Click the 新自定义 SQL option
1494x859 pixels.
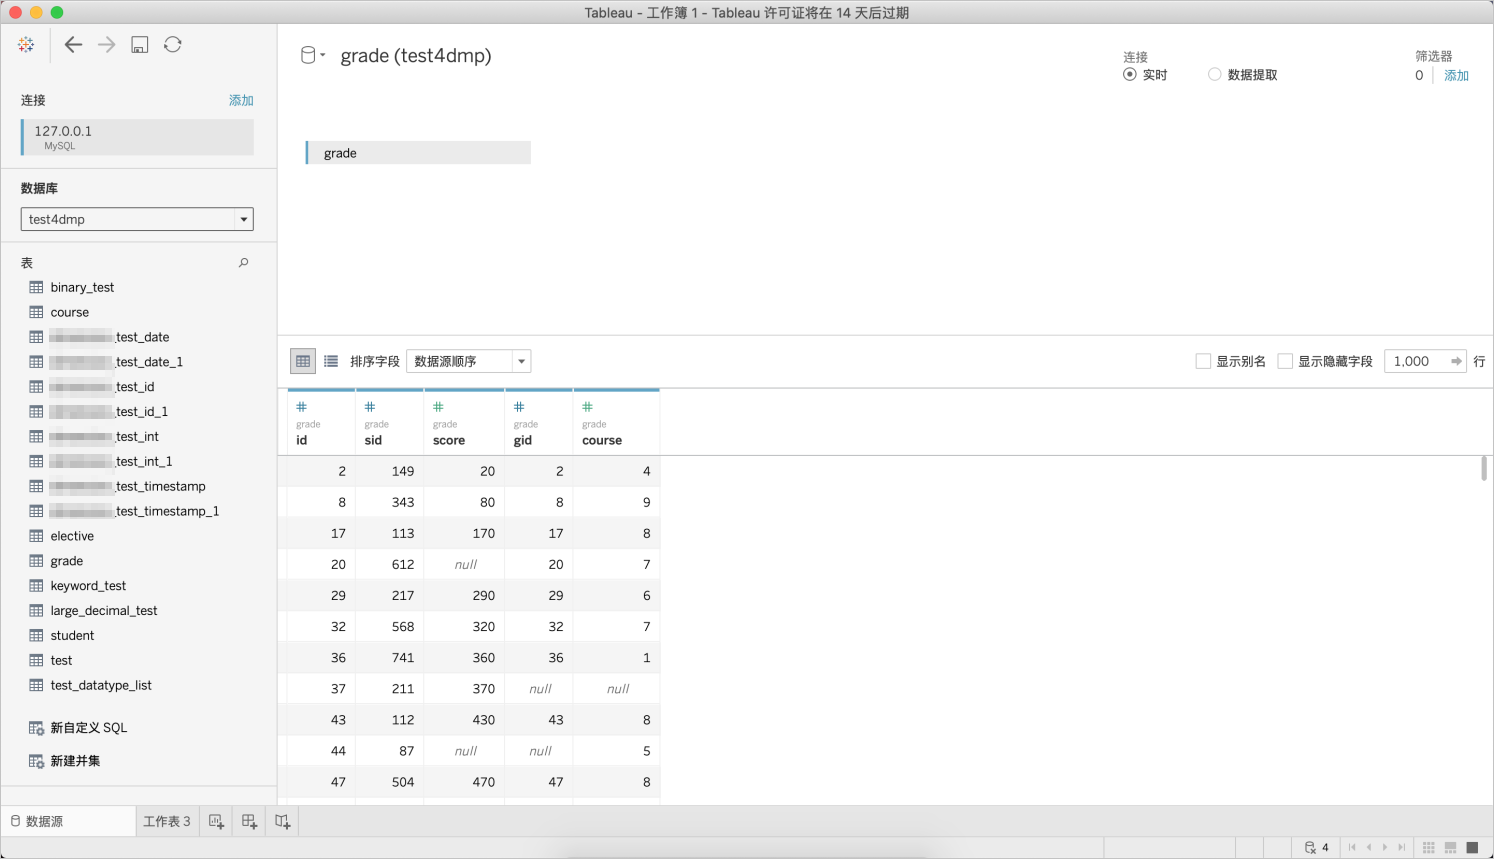tap(89, 728)
